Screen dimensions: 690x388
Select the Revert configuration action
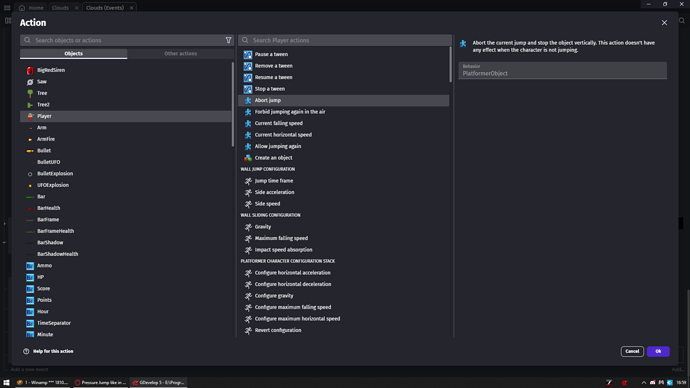[x=343, y=330]
